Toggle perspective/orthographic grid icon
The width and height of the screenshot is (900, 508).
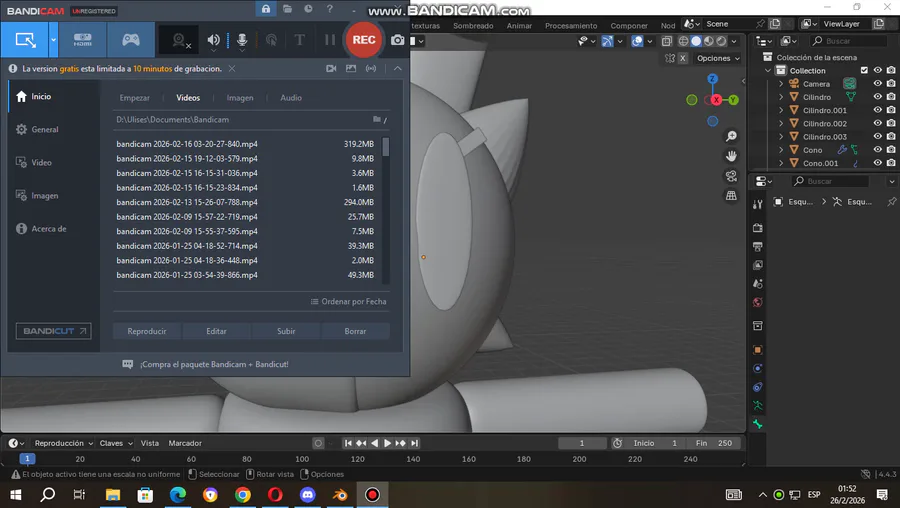coord(731,196)
